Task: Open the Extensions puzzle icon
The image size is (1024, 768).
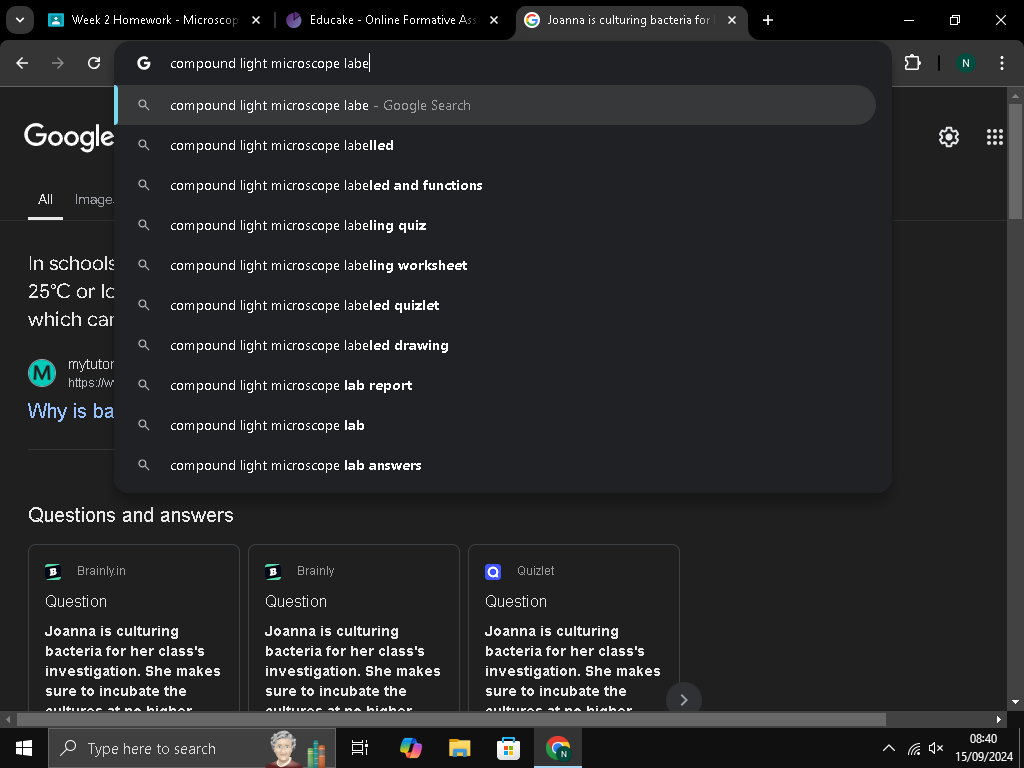Action: tap(912, 63)
